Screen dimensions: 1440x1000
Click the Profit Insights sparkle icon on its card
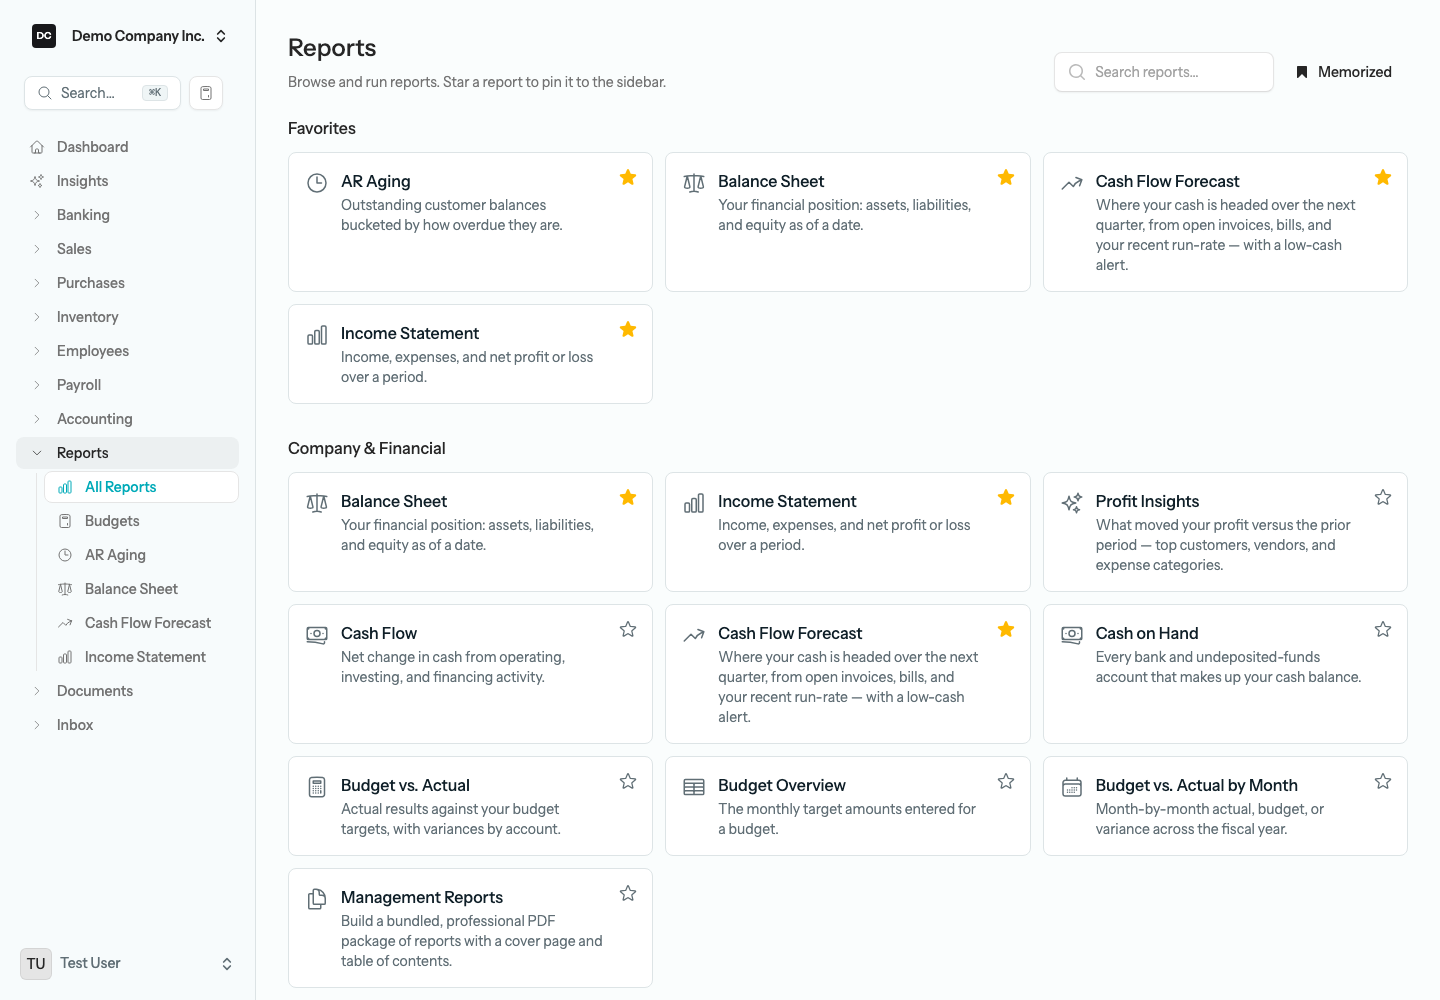point(1072,503)
